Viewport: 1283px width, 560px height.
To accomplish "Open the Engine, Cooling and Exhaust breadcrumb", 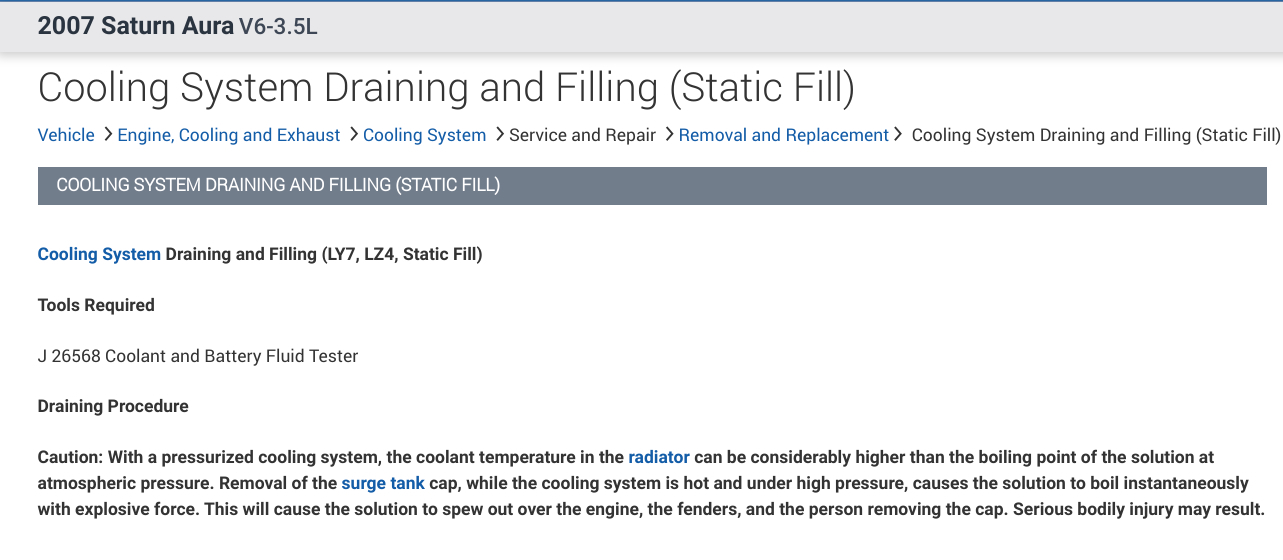I will coord(229,135).
